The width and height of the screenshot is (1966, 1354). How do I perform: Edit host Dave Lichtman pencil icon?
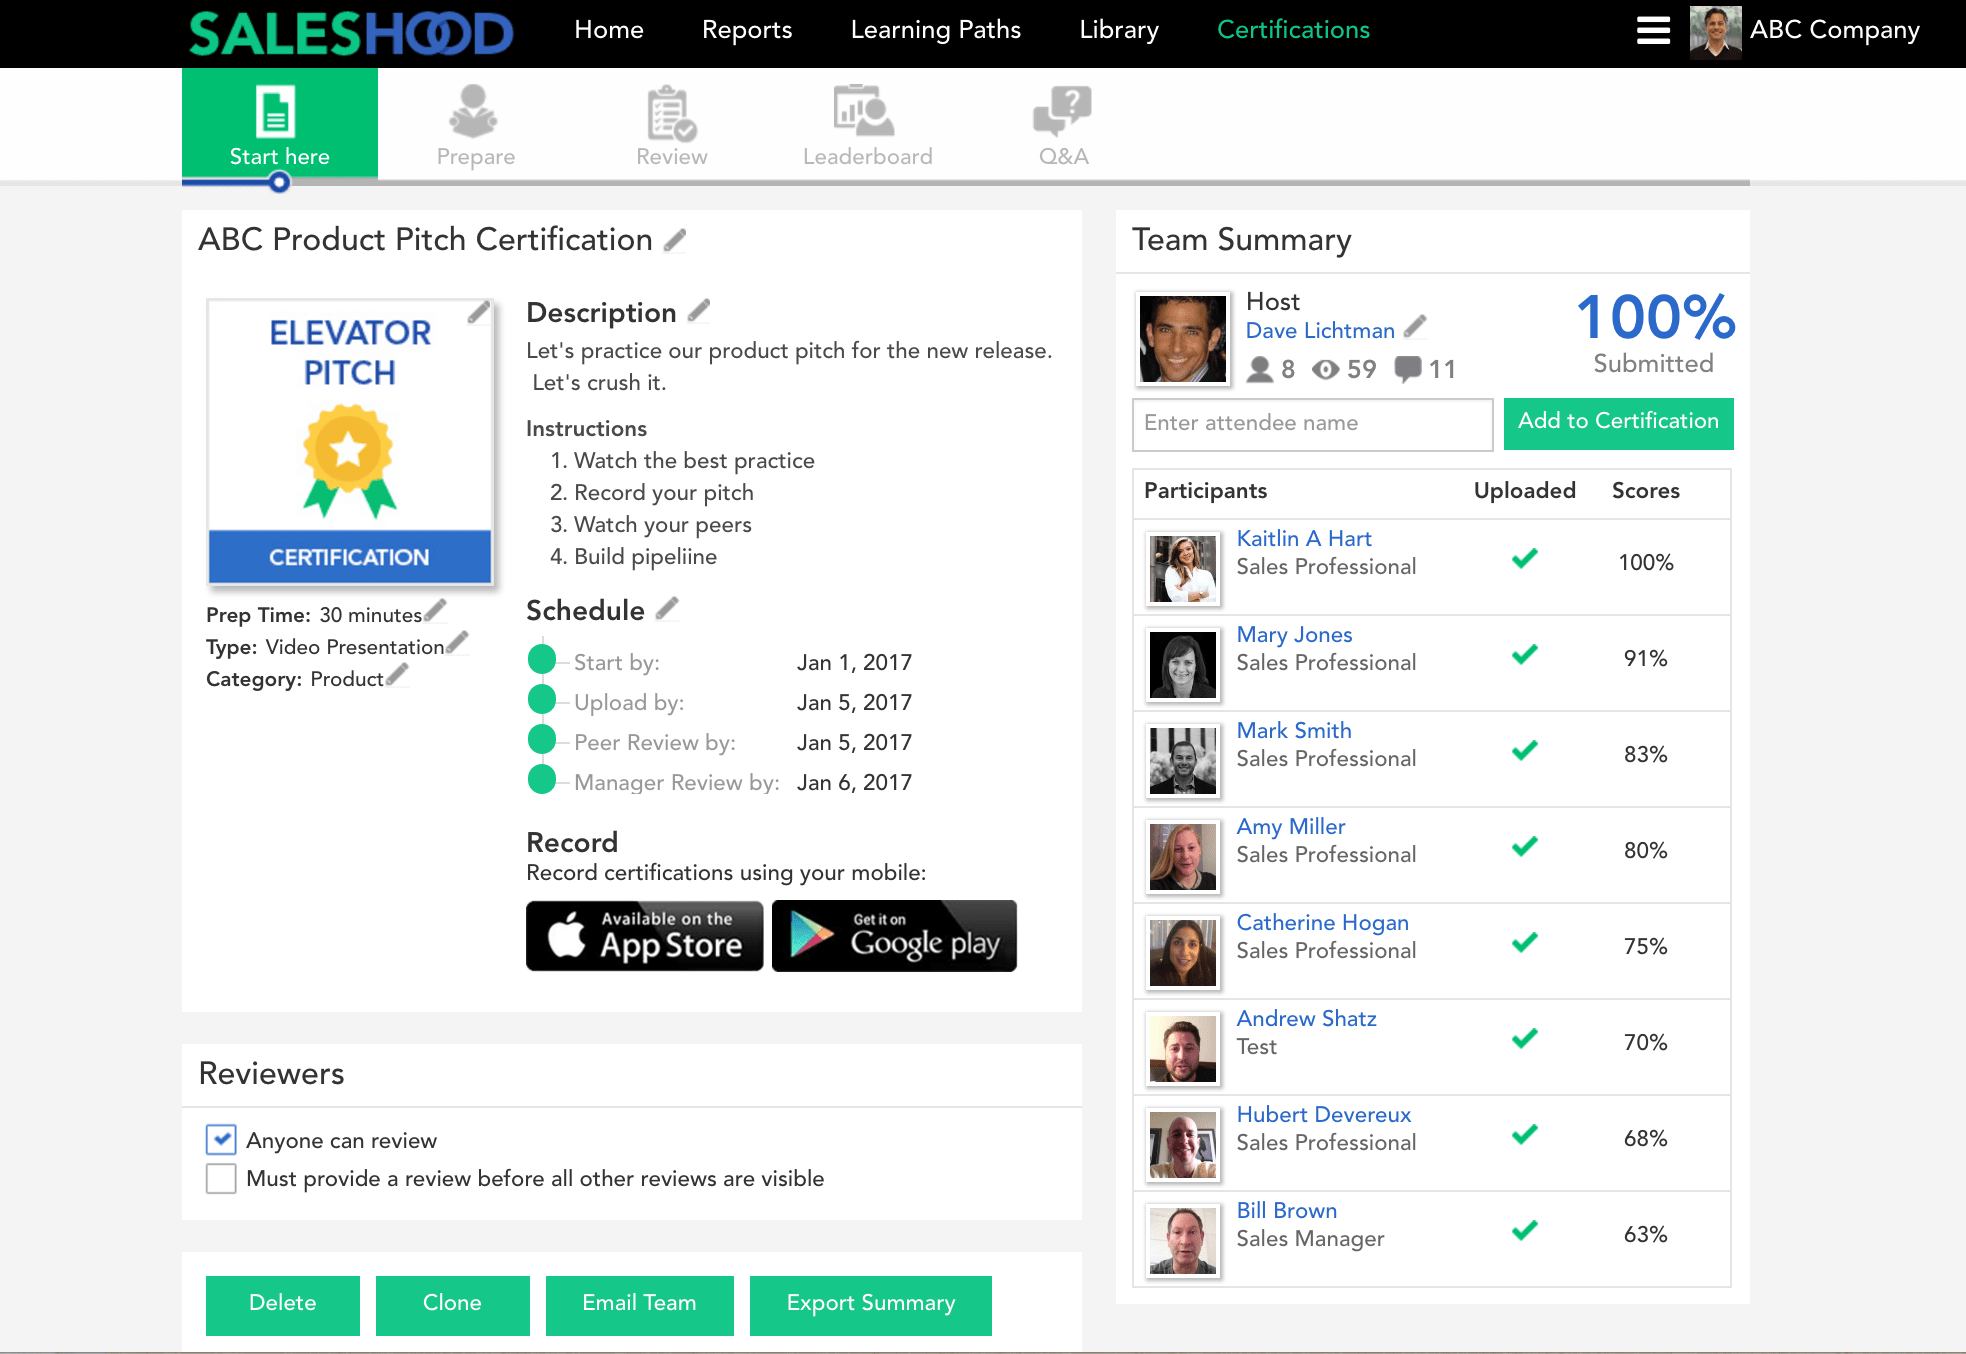(1414, 327)
